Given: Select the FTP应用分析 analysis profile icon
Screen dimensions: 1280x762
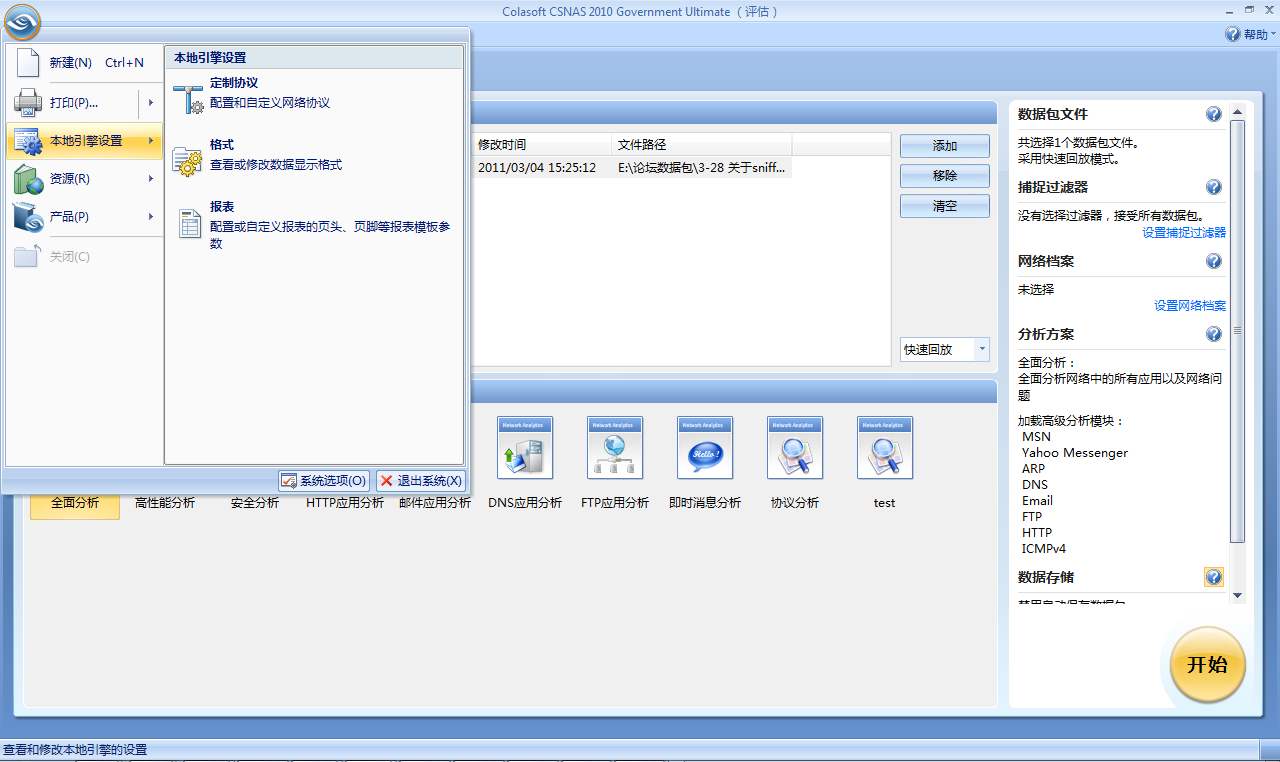Looking at the screenshot, I should [614, 447].
